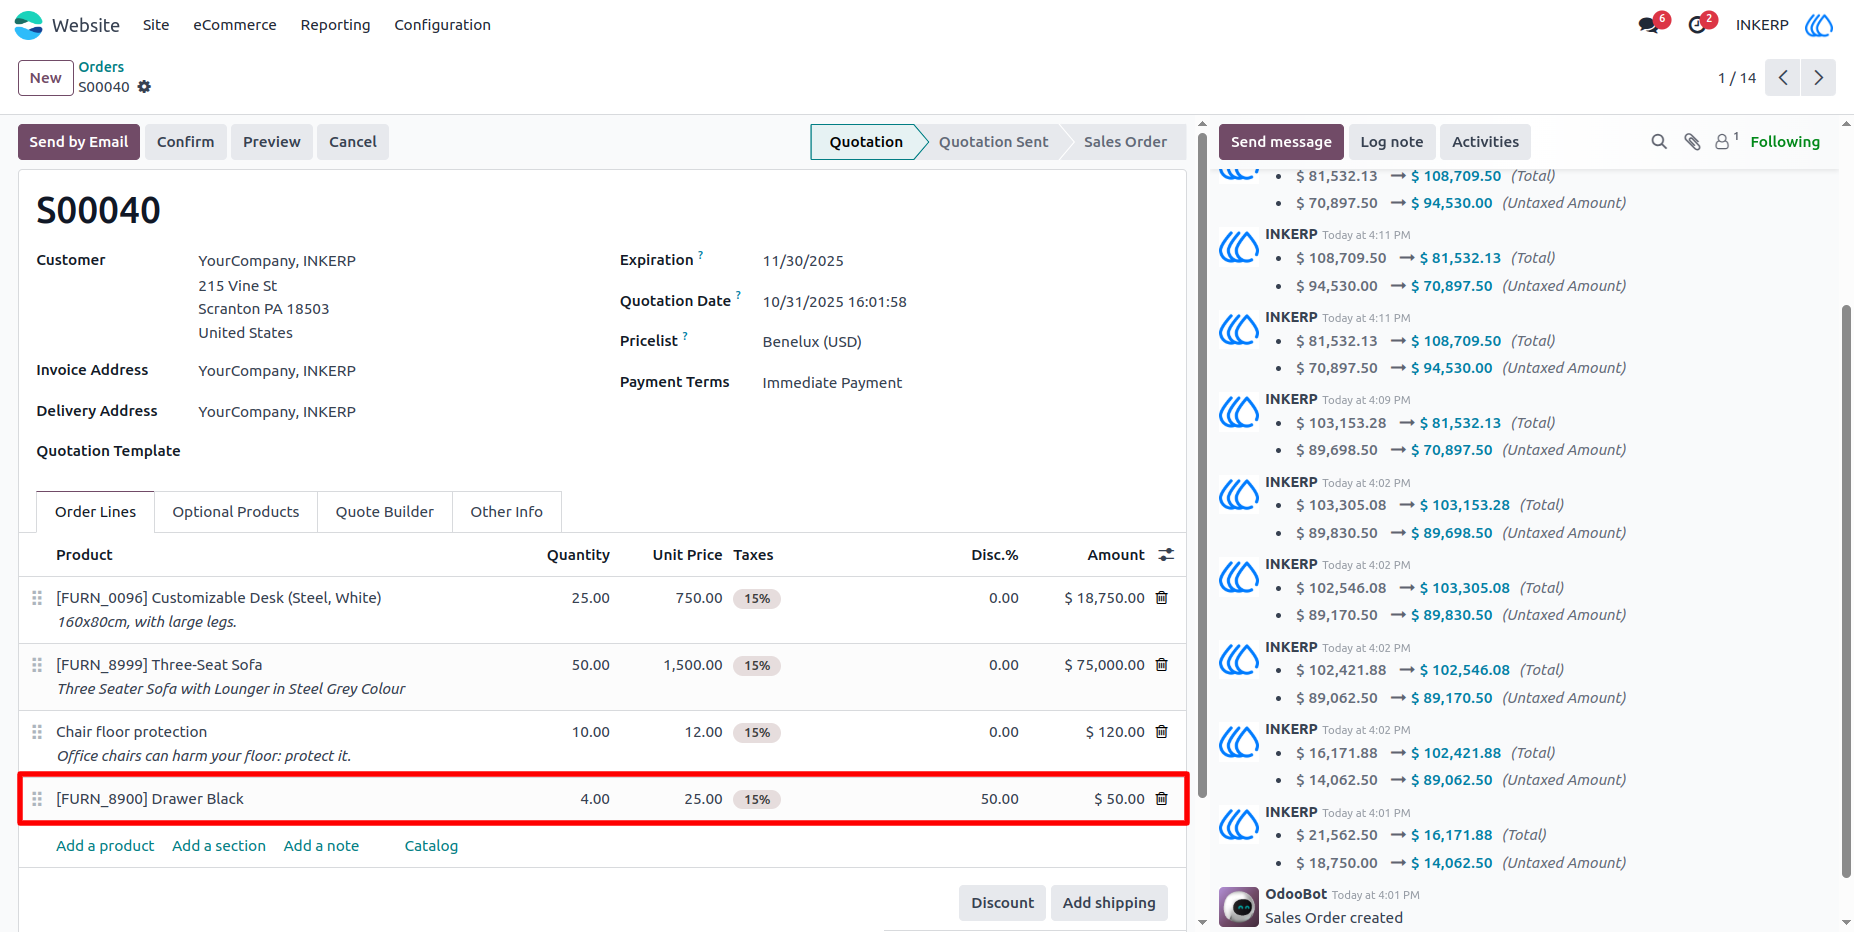The width and height of the screenshot is (1854, 932).
Task: Click the INKERP company avatar icon
Action: [1819, 25]
